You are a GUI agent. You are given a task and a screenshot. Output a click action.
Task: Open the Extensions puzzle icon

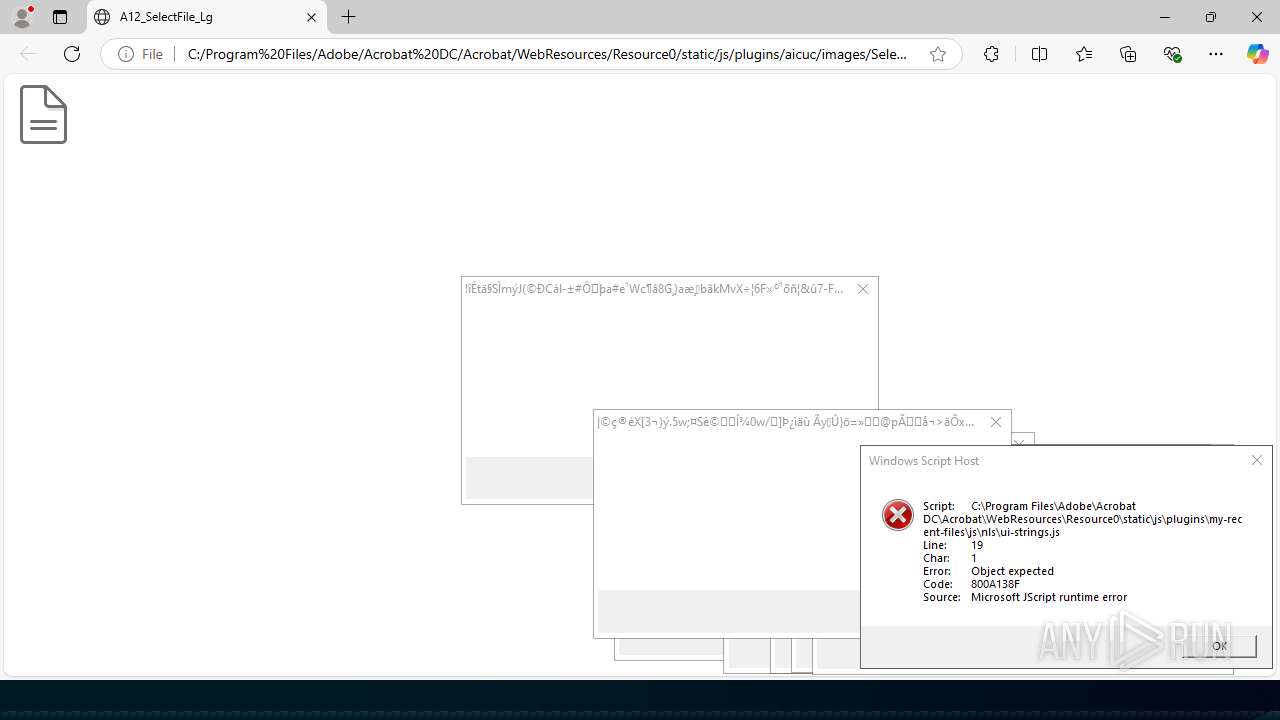click(991, 54)
